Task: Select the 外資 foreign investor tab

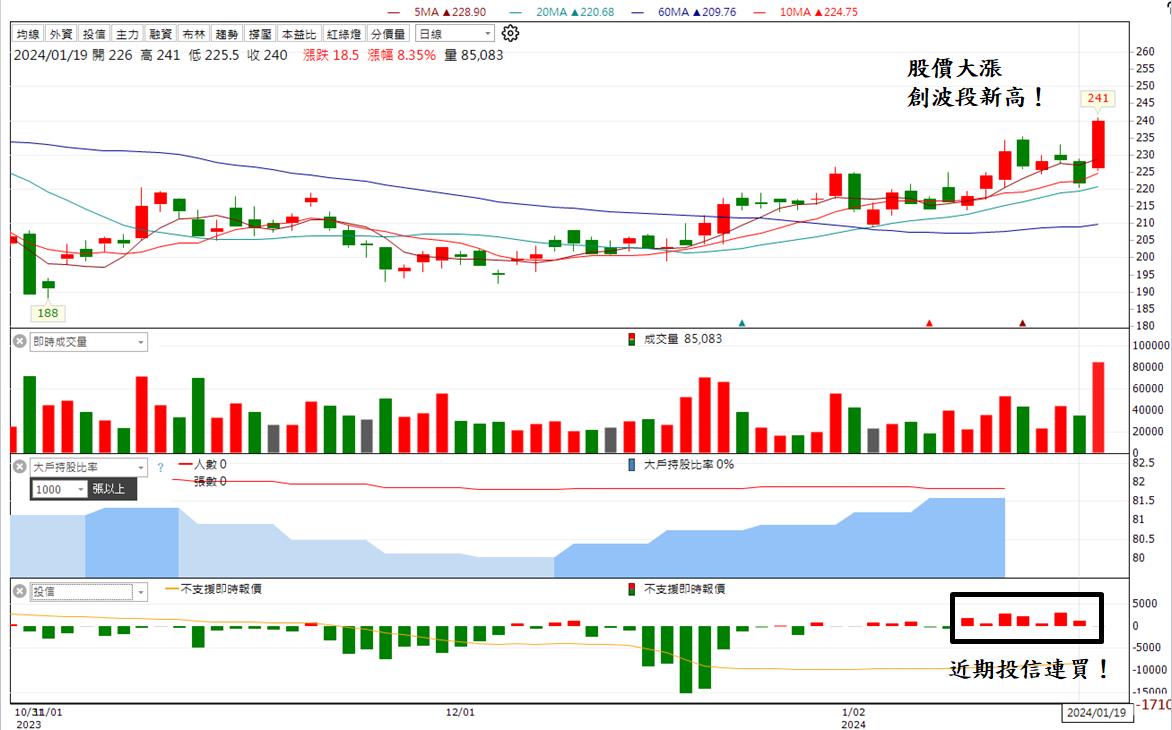Action: 61,34
